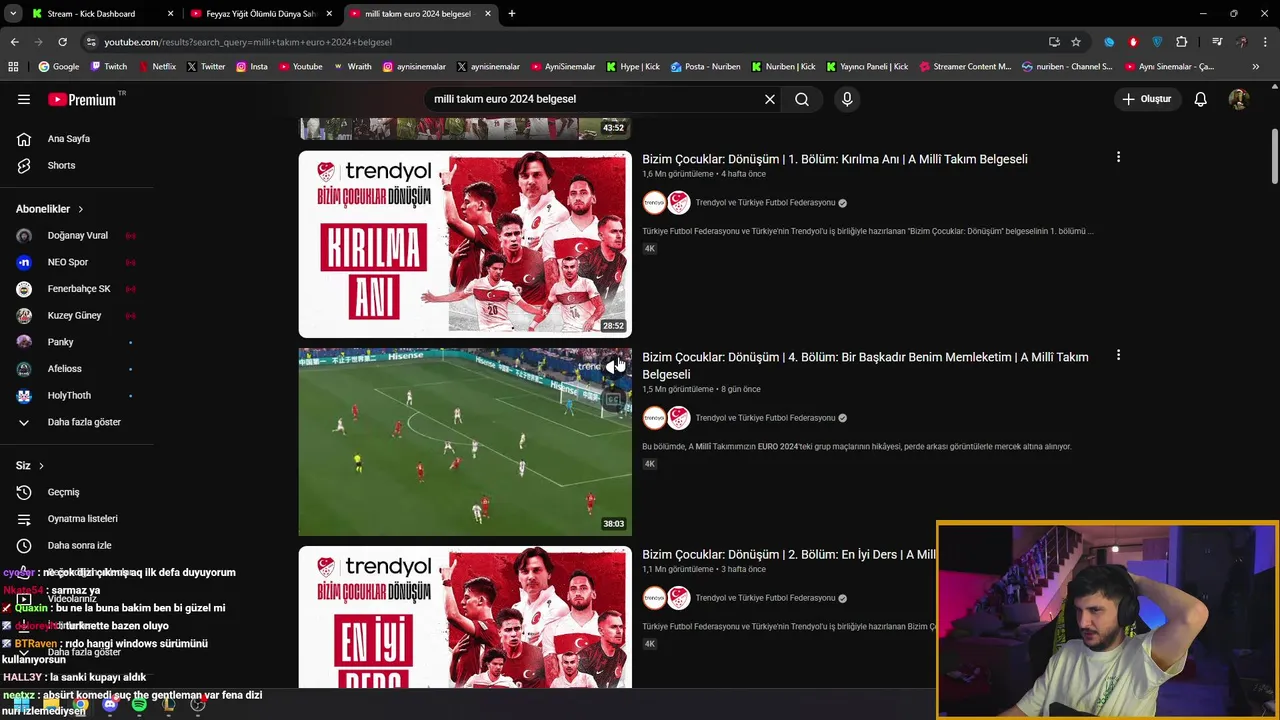Click the YouTube page vertical scrollbar
Screen dimensions: 1280x720
coord(1275,157)
